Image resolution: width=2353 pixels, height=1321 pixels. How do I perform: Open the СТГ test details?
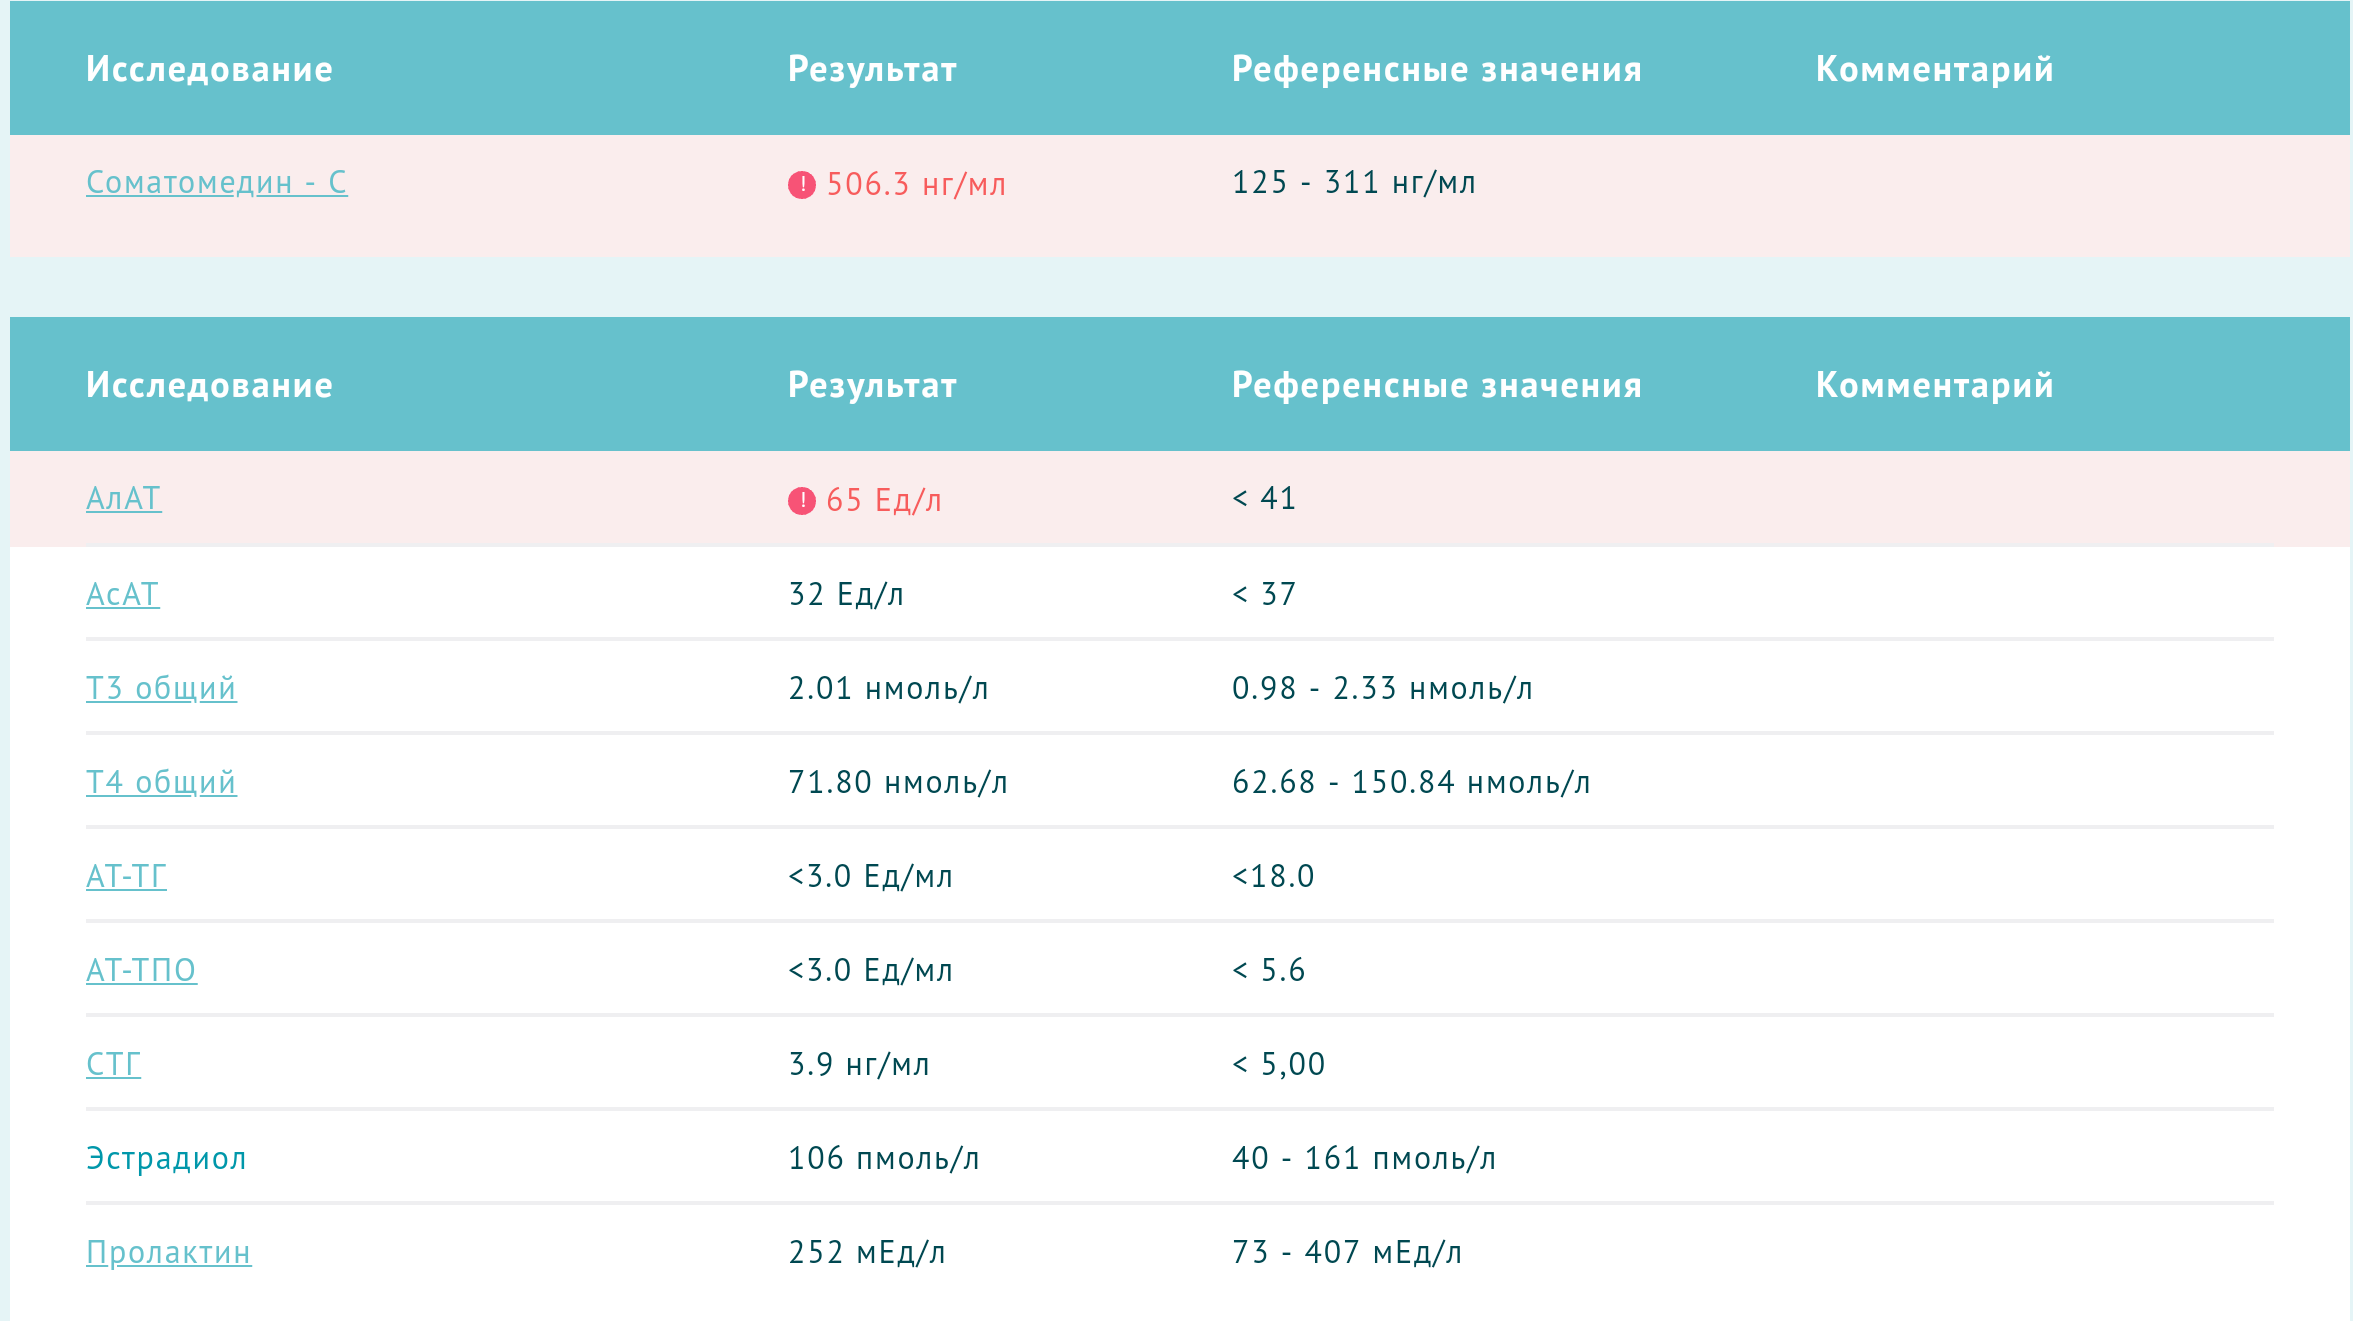[x=113, y=1065]
